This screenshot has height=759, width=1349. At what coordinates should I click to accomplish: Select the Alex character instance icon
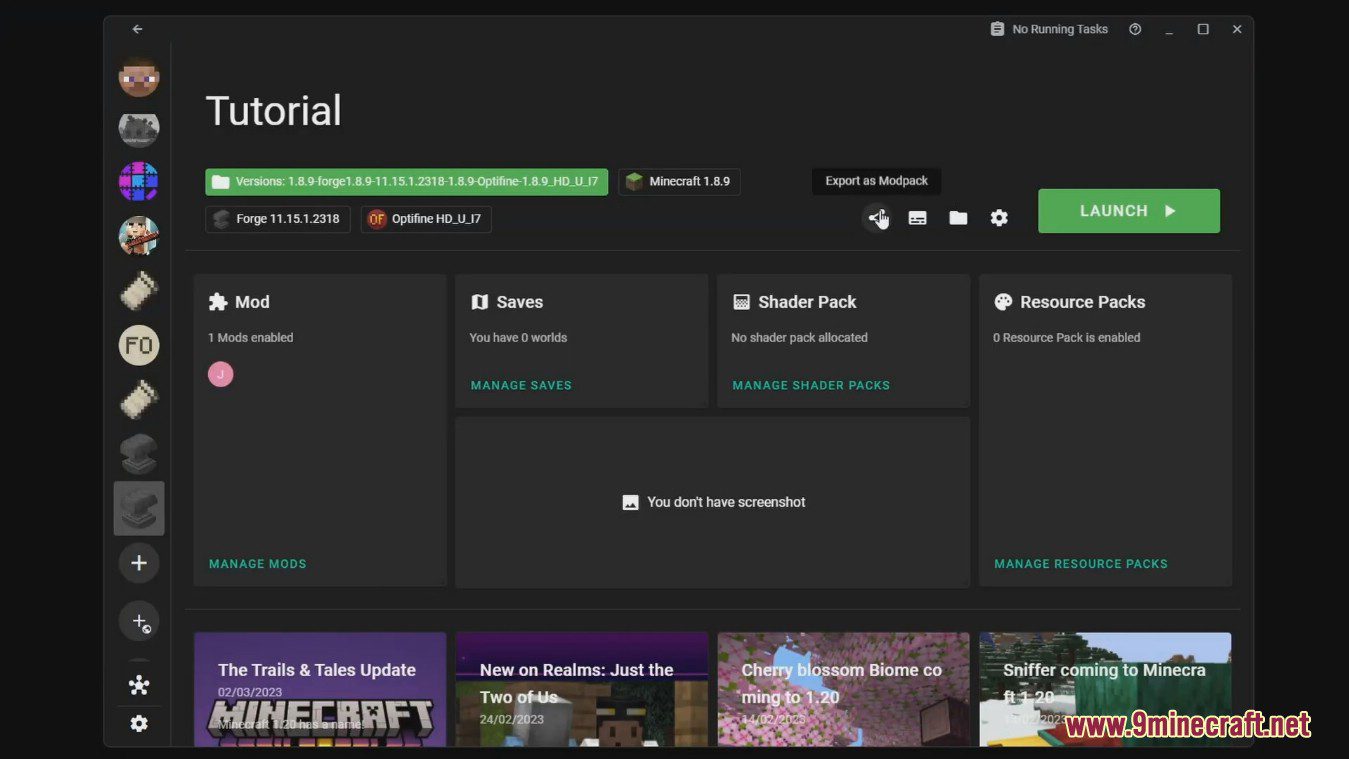tap(139, 236)
